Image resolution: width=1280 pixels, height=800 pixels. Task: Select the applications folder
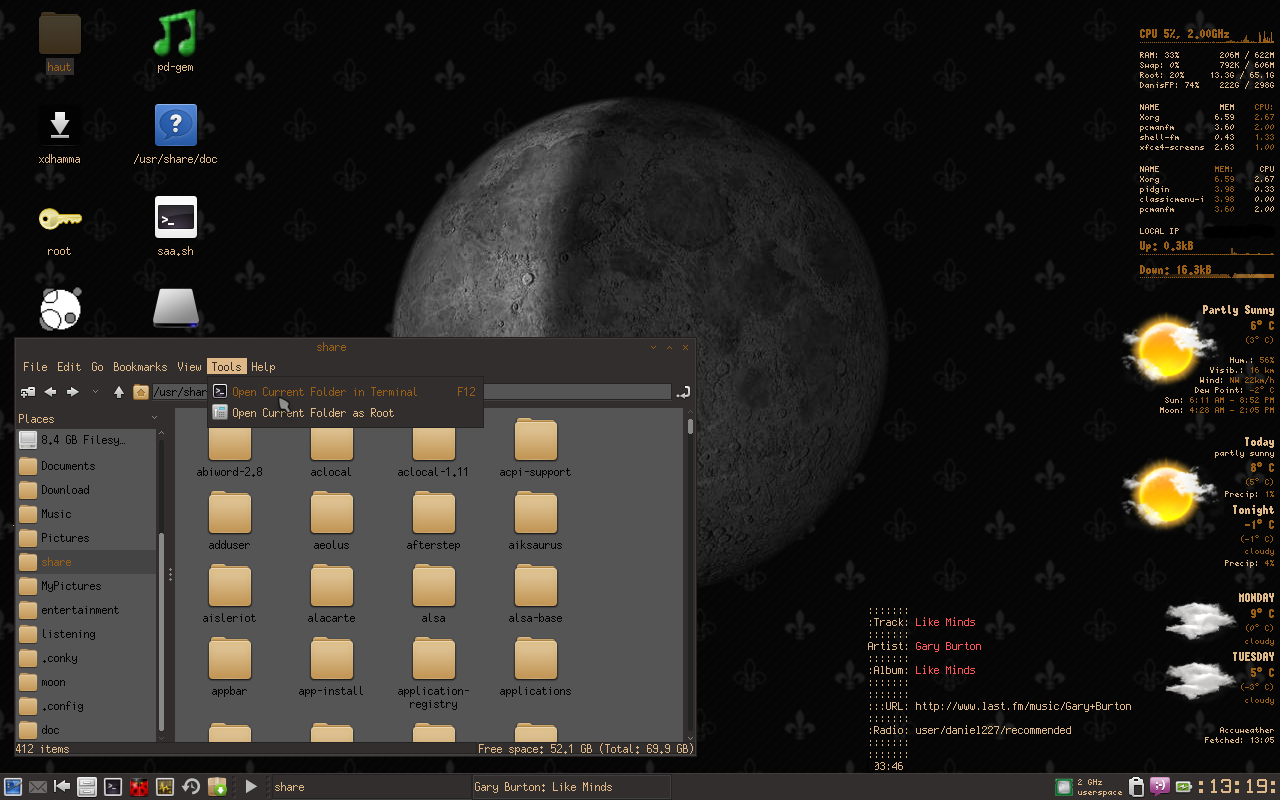(x=535, y=666)
